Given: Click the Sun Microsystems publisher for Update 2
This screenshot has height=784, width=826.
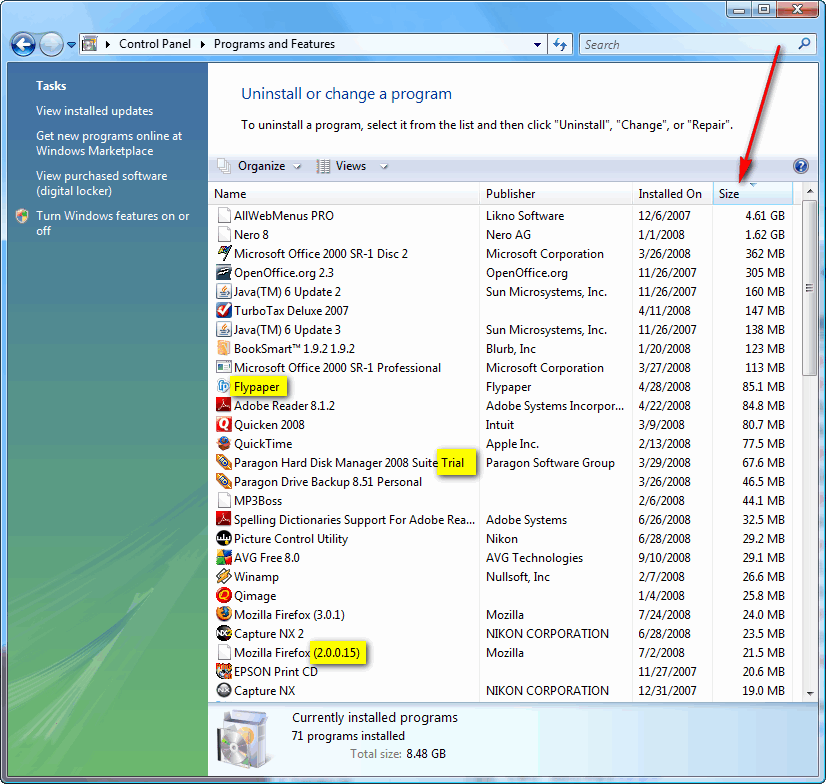Looking at the screenshot, I should (546, 291).
